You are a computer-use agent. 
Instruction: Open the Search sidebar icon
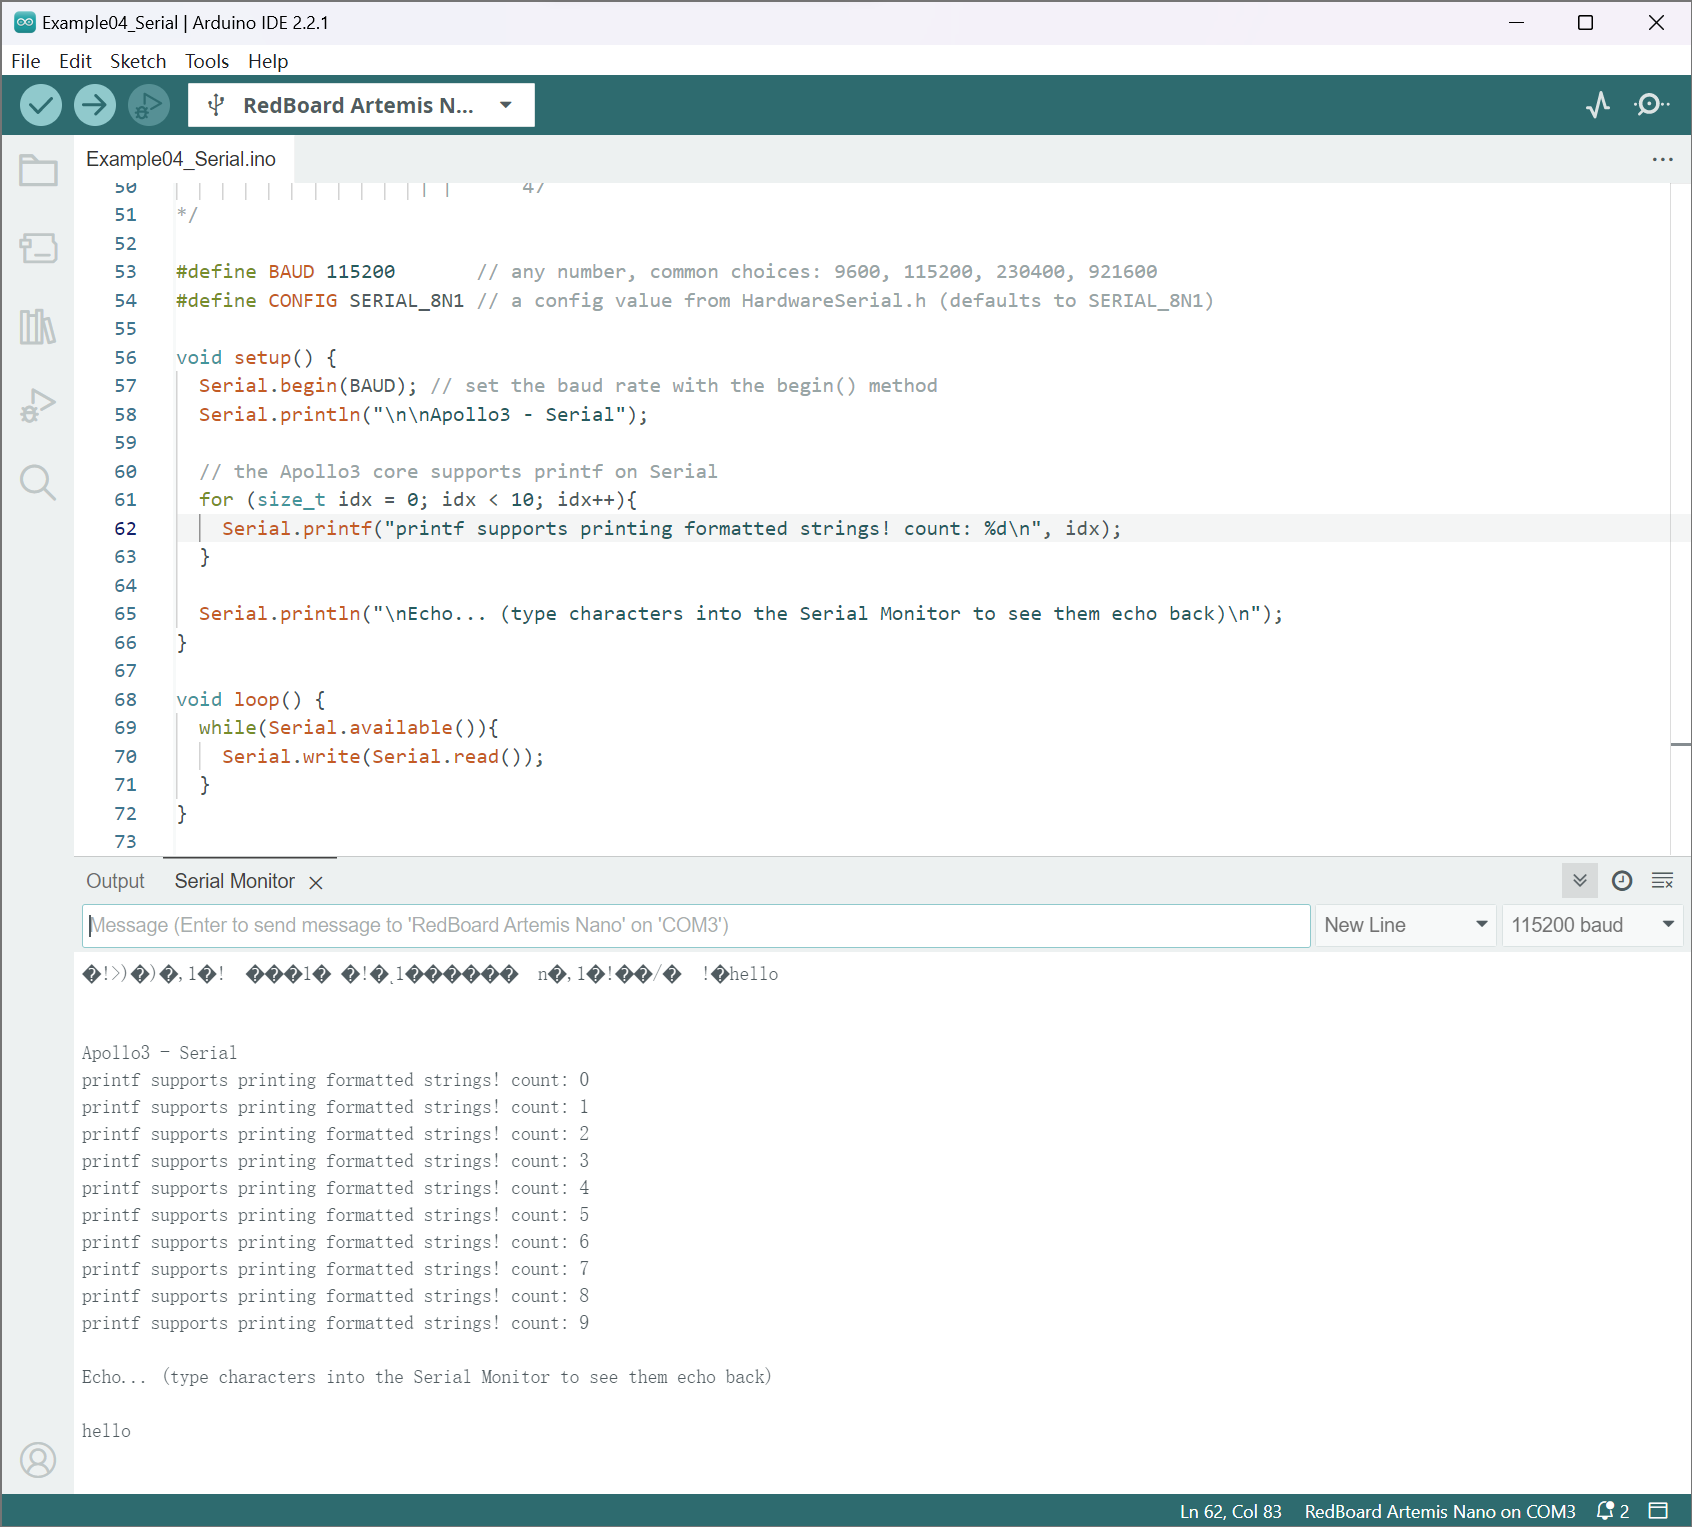tap(38, 483)
